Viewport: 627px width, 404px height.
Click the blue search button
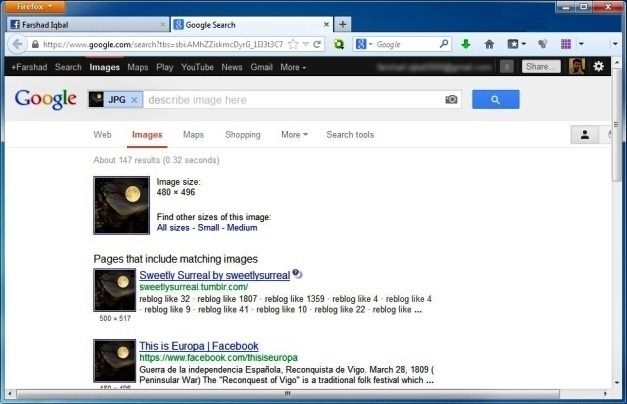coord(495,100)
